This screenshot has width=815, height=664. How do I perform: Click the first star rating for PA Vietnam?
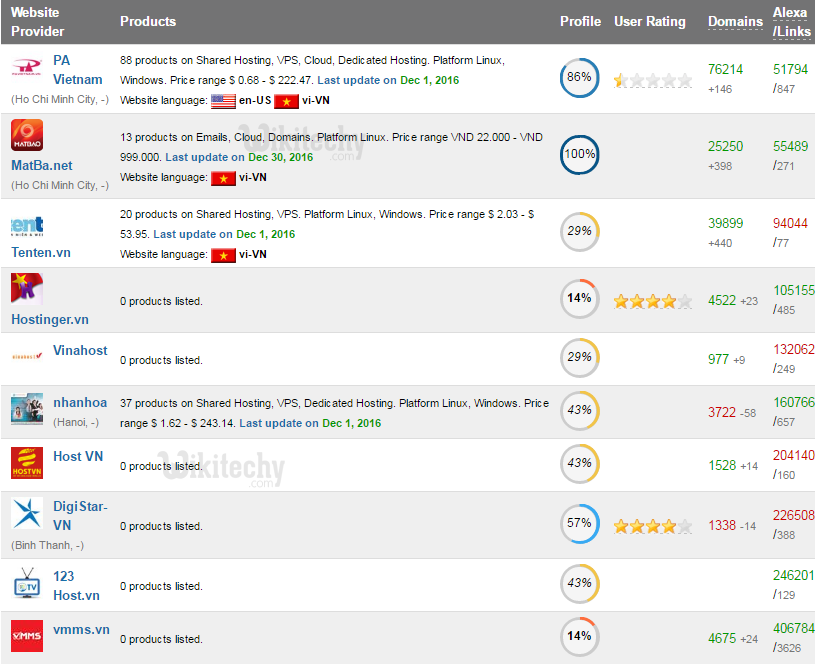click(620, 78)
